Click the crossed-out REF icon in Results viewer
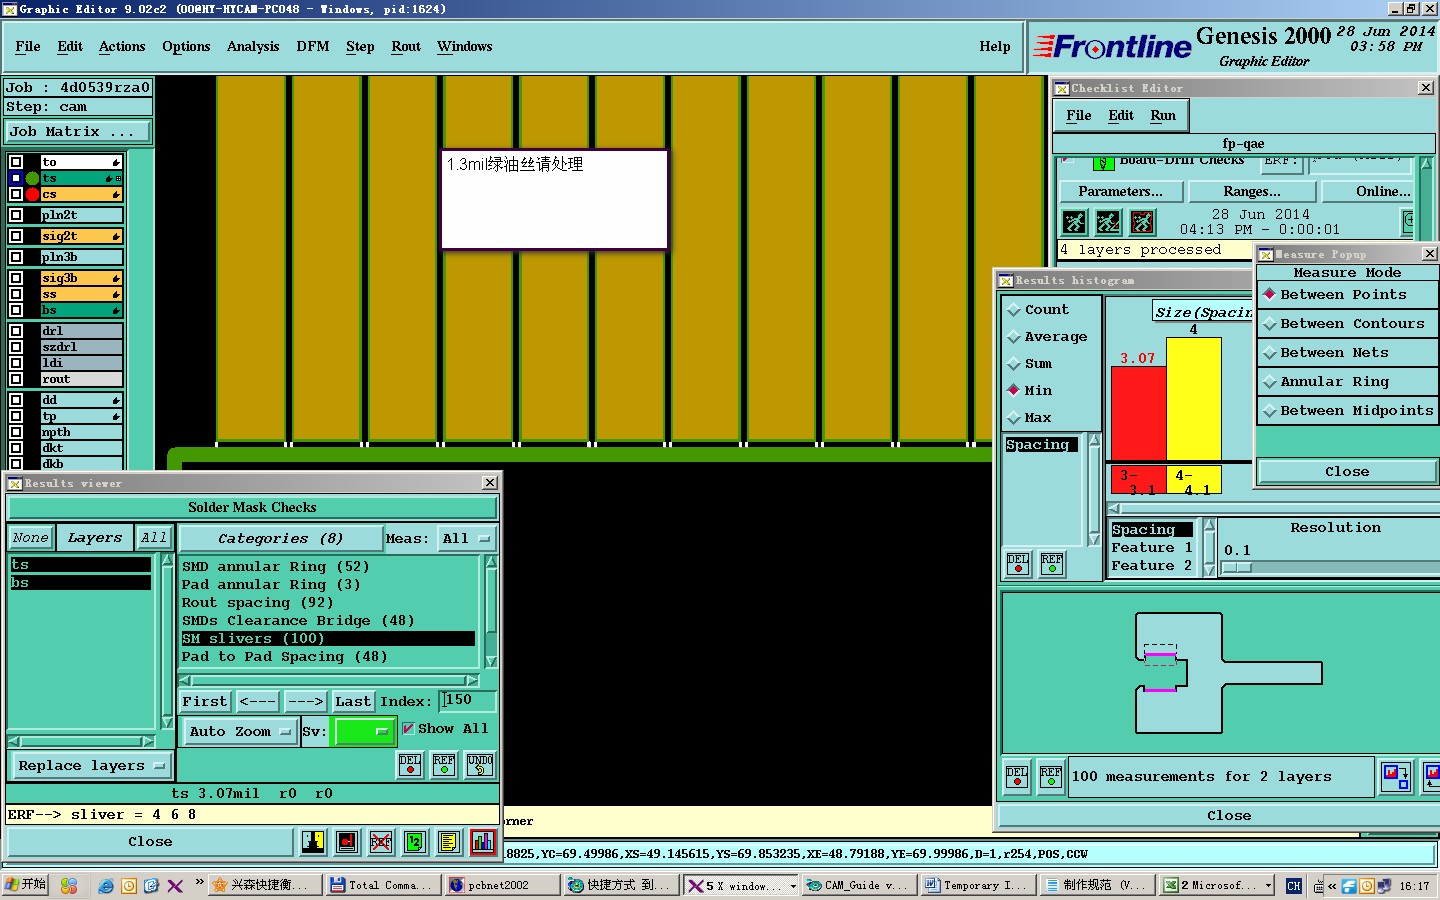Viewport: 1440px width, 900px height. [x=381, y=842]
